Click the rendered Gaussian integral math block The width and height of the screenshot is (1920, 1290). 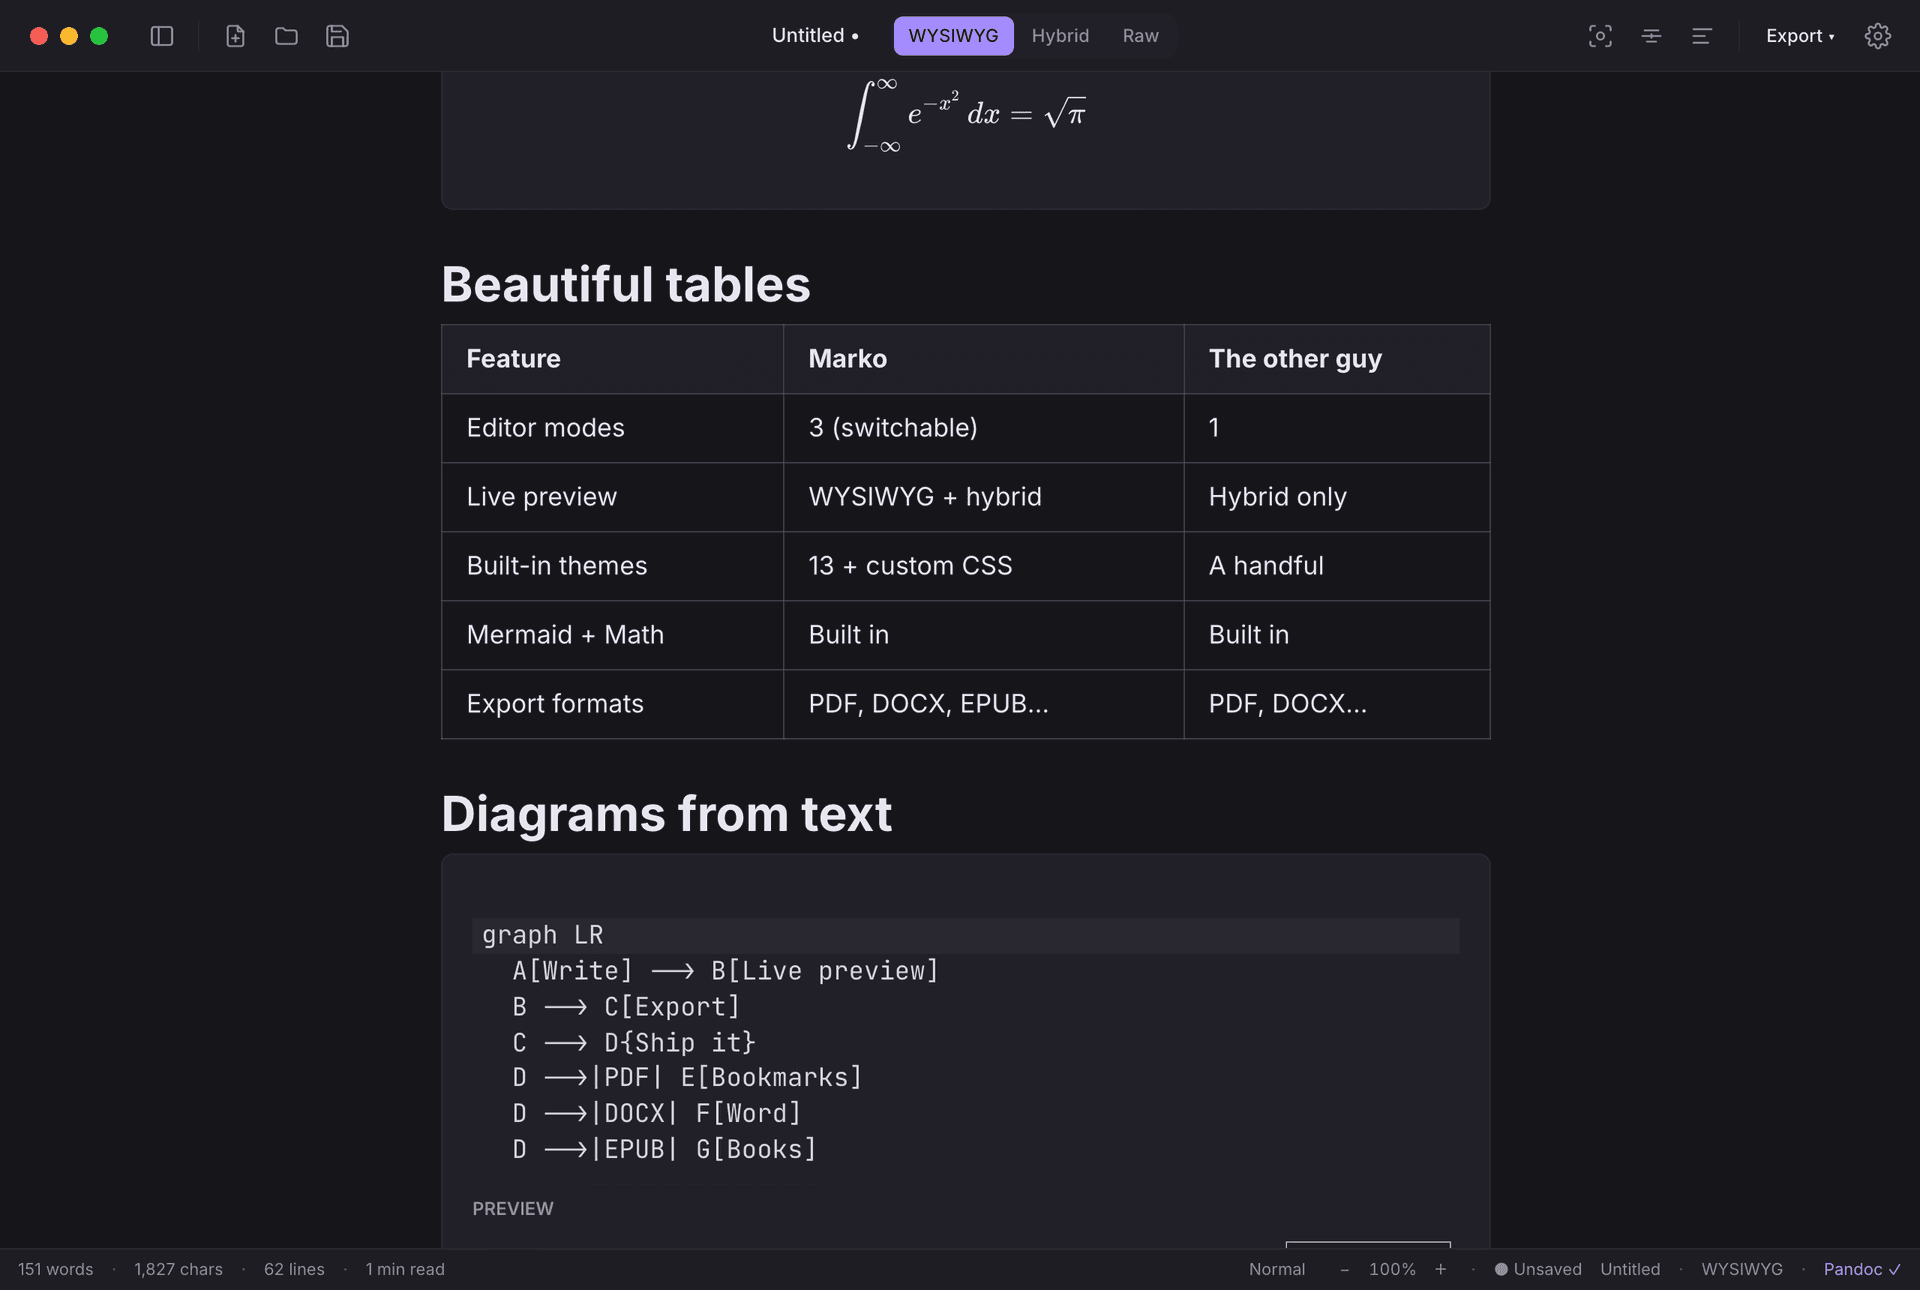(966, 114)
